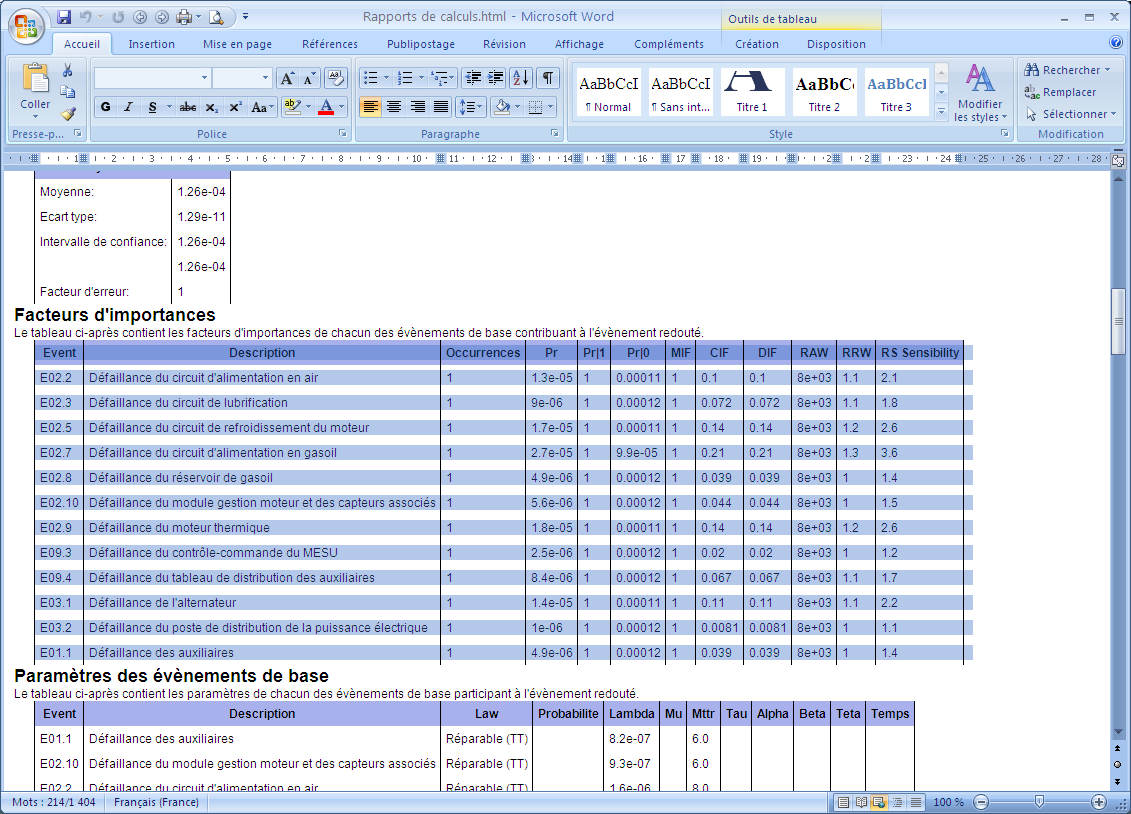This screenshot has height=814, width=1131.
Task: Print using the quick access printer icon
Action: point(184,17)
